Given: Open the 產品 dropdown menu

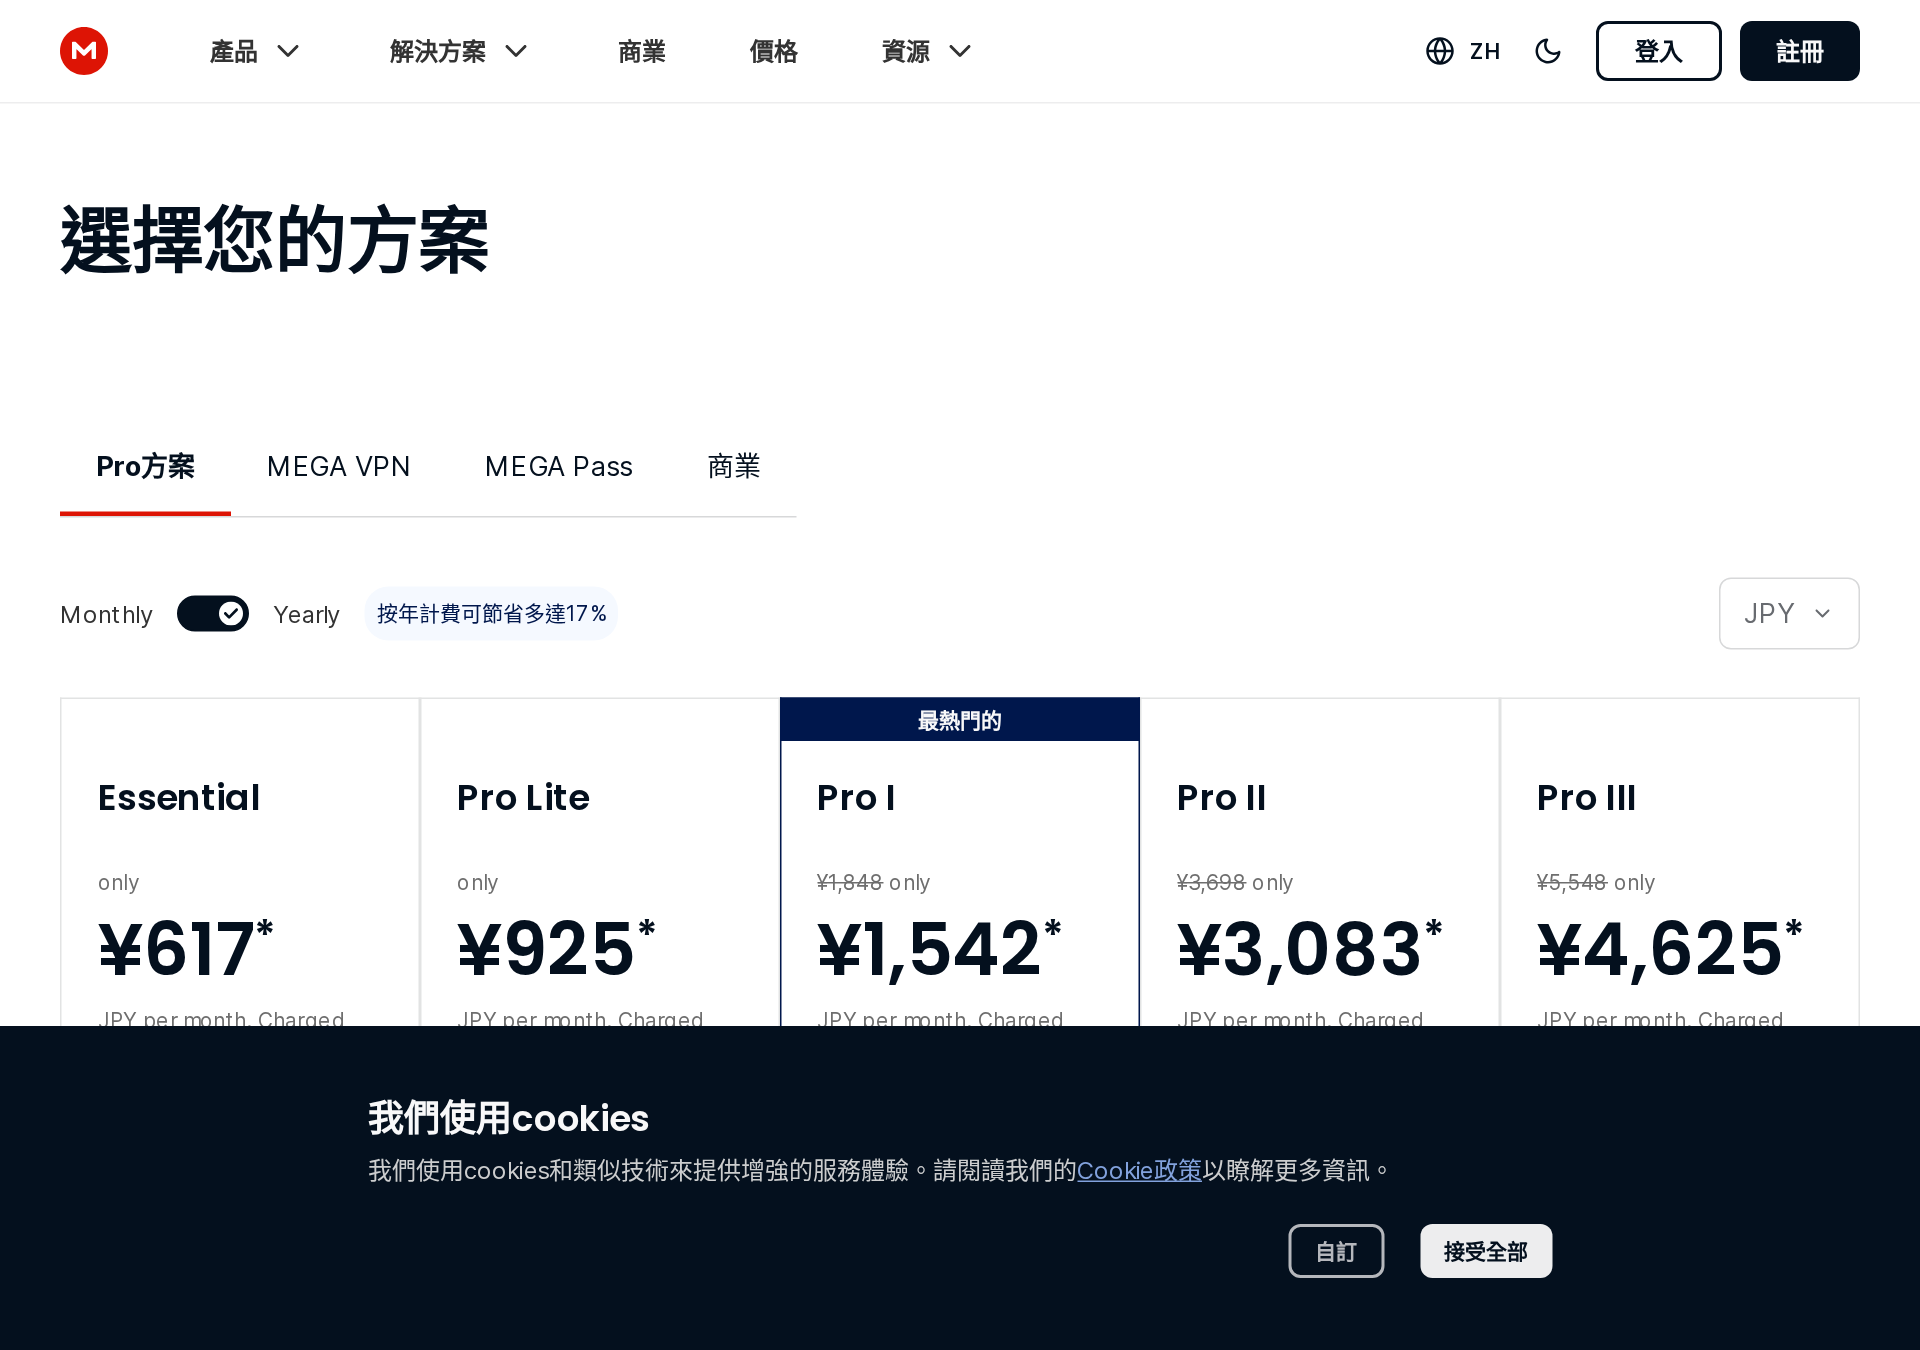Looking at the screenshot, I should [255, 51].
